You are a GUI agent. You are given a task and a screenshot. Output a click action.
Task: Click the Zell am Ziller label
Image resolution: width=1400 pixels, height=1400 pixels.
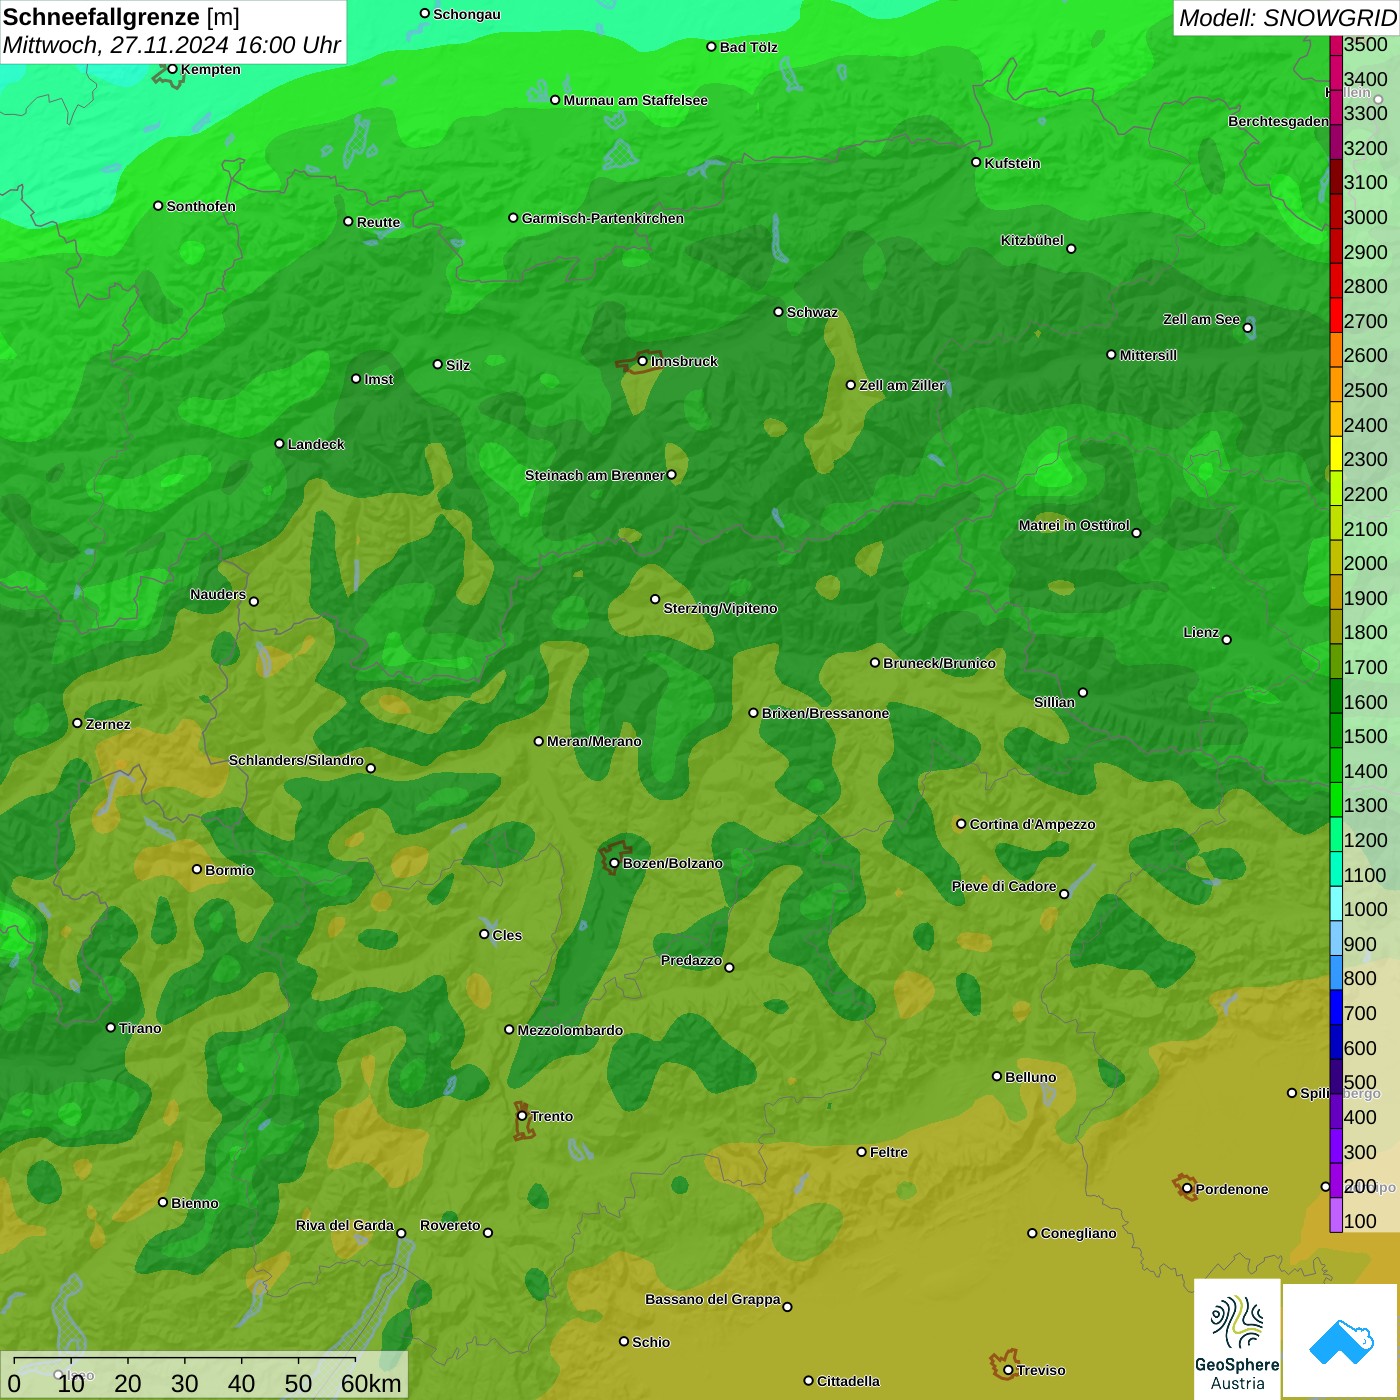click(x=901, y=385)
